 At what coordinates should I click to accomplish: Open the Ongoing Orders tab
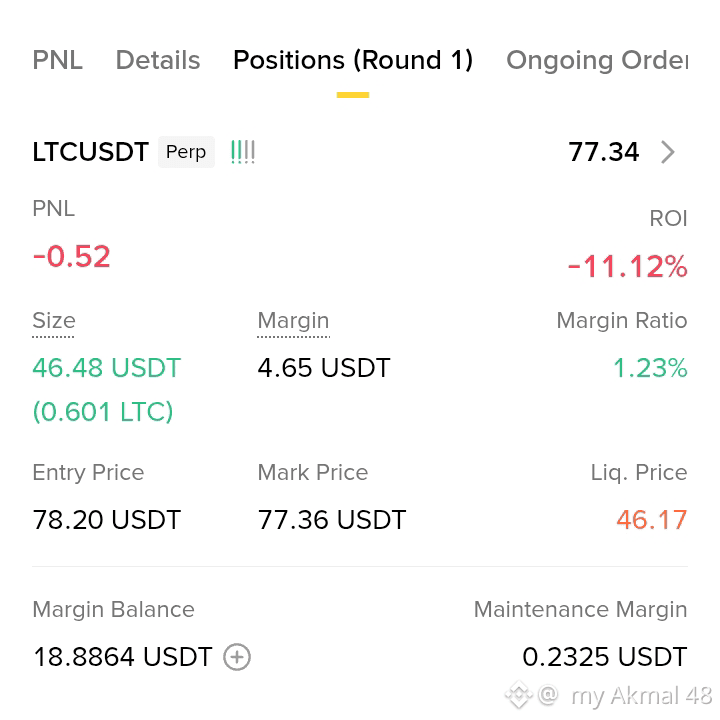pos(597,60)
